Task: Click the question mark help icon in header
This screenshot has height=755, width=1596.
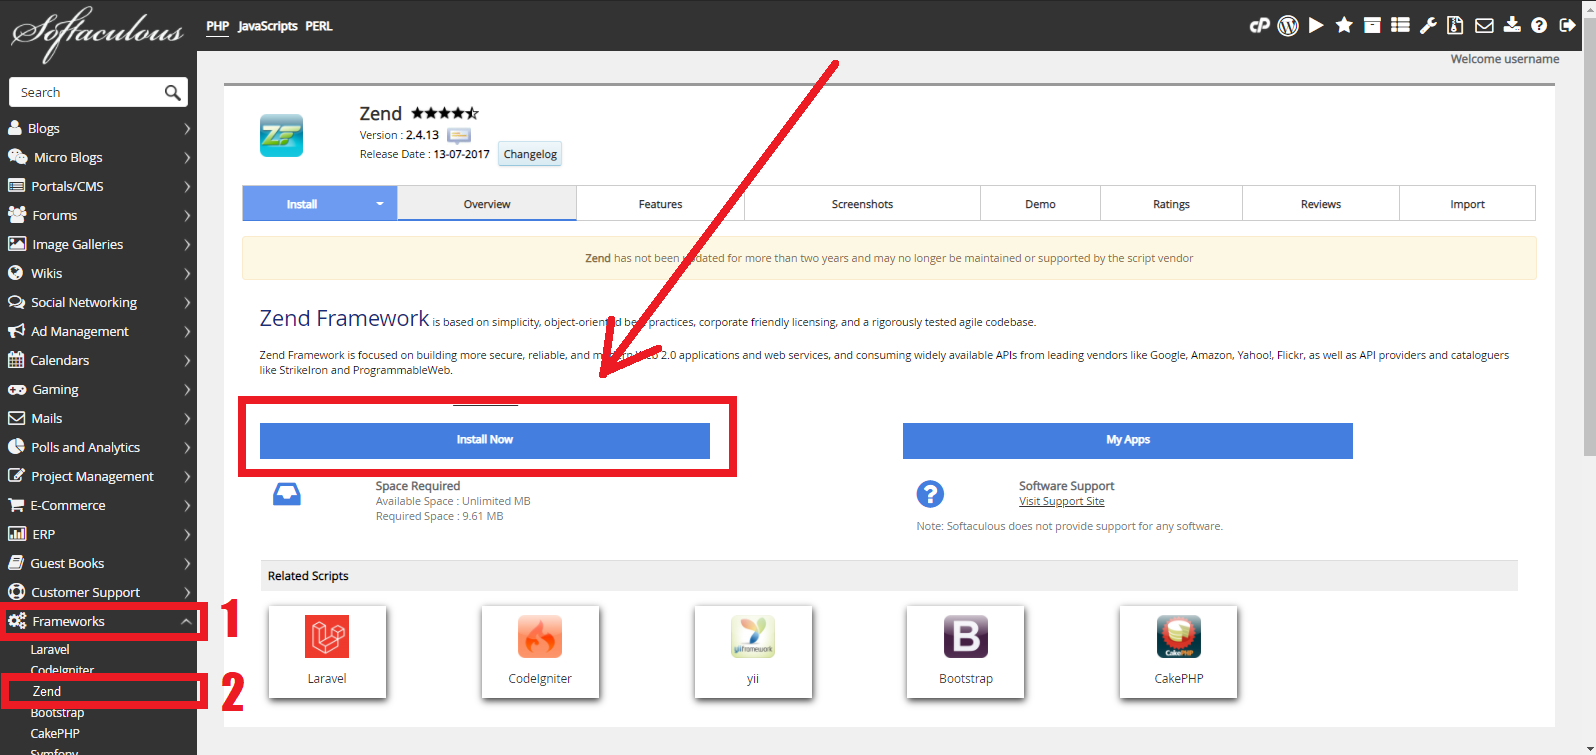Action: coord(1539,26)
